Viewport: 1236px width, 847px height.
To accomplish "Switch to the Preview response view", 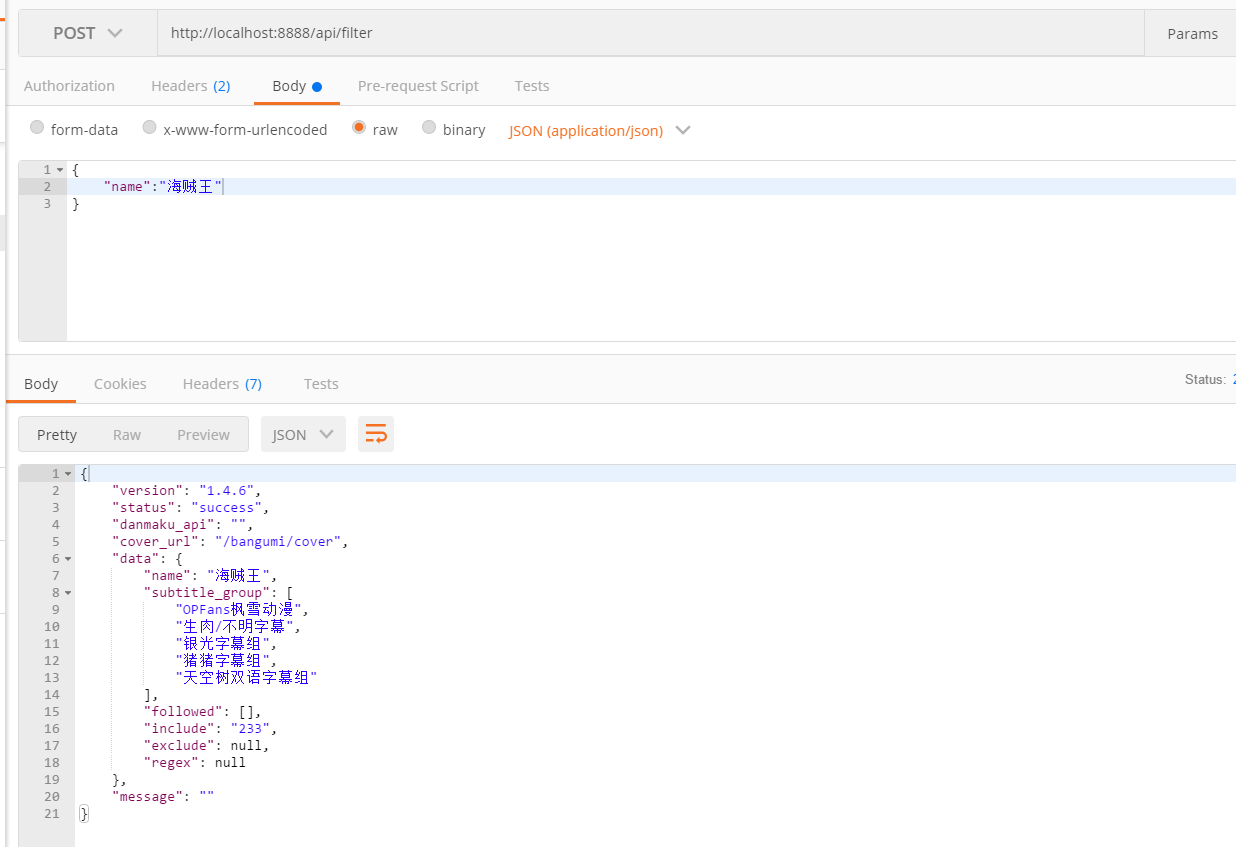I will 204,434.
